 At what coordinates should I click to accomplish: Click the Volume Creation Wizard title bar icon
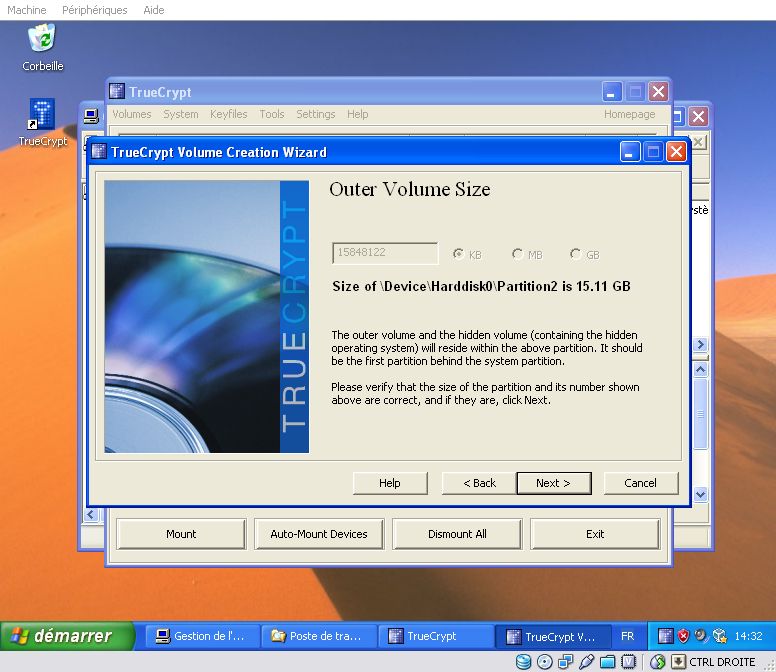pos(99,151)
